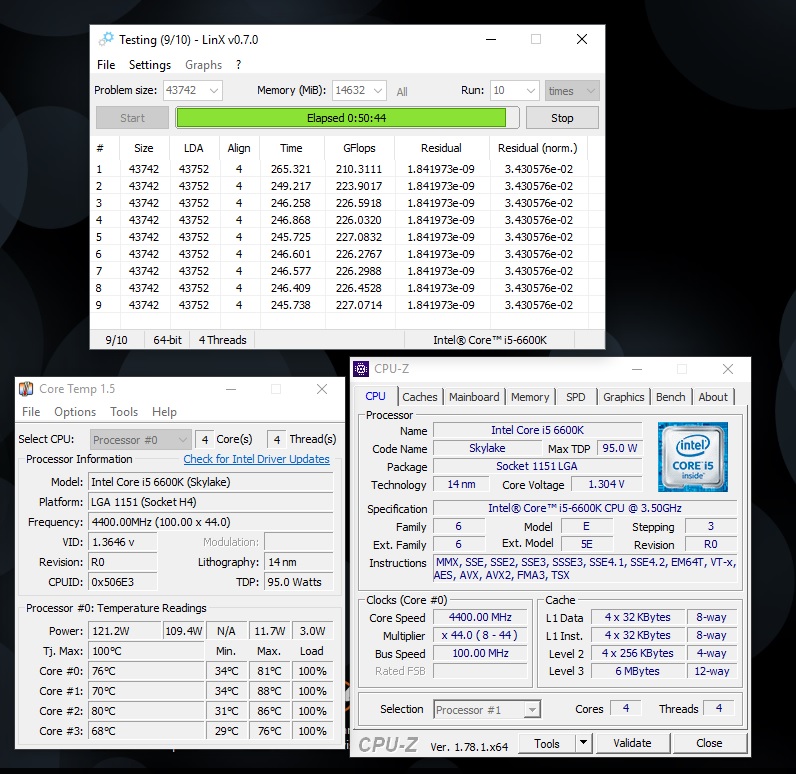Switch to the SPD tab
Screen dimensions: 796x774
pyautogui.click(x=576, y=397)
